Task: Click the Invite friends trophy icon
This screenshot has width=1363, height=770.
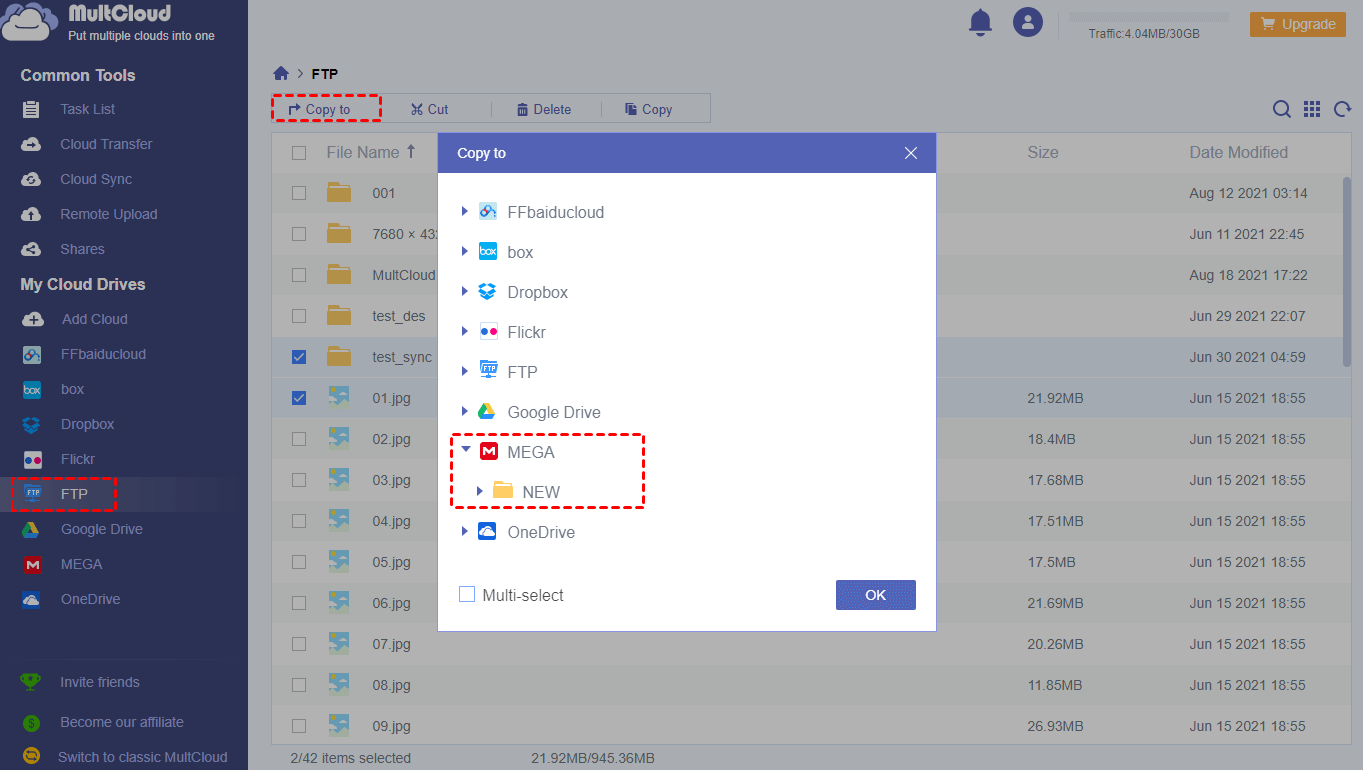Action: coord(31,682)
